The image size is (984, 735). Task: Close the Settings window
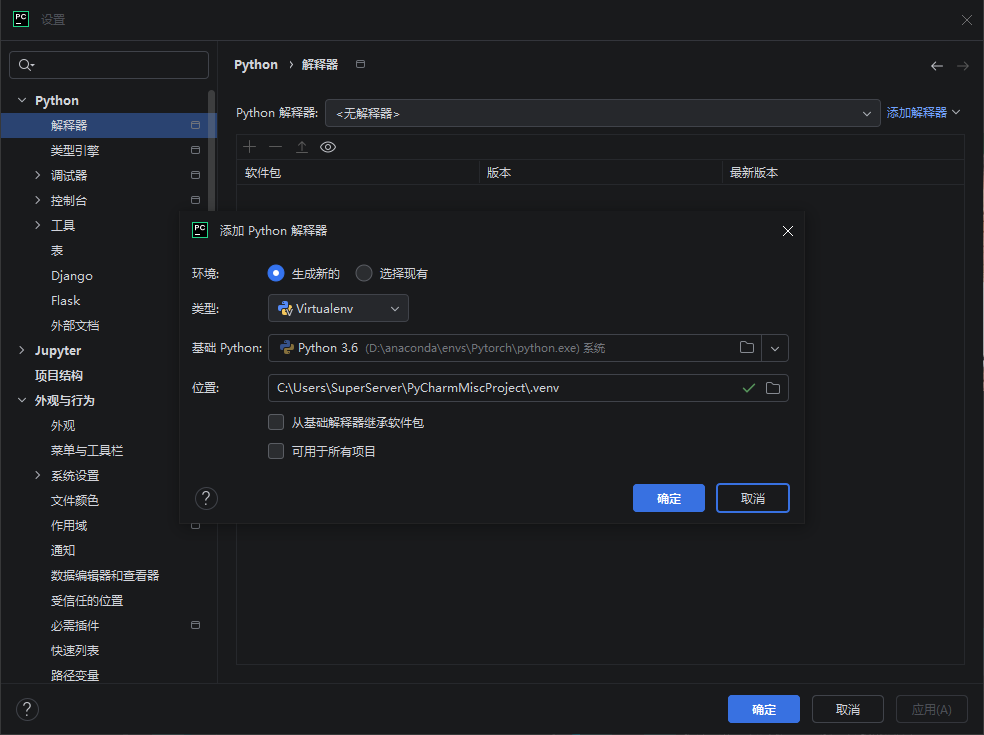(x=966, y=20)
